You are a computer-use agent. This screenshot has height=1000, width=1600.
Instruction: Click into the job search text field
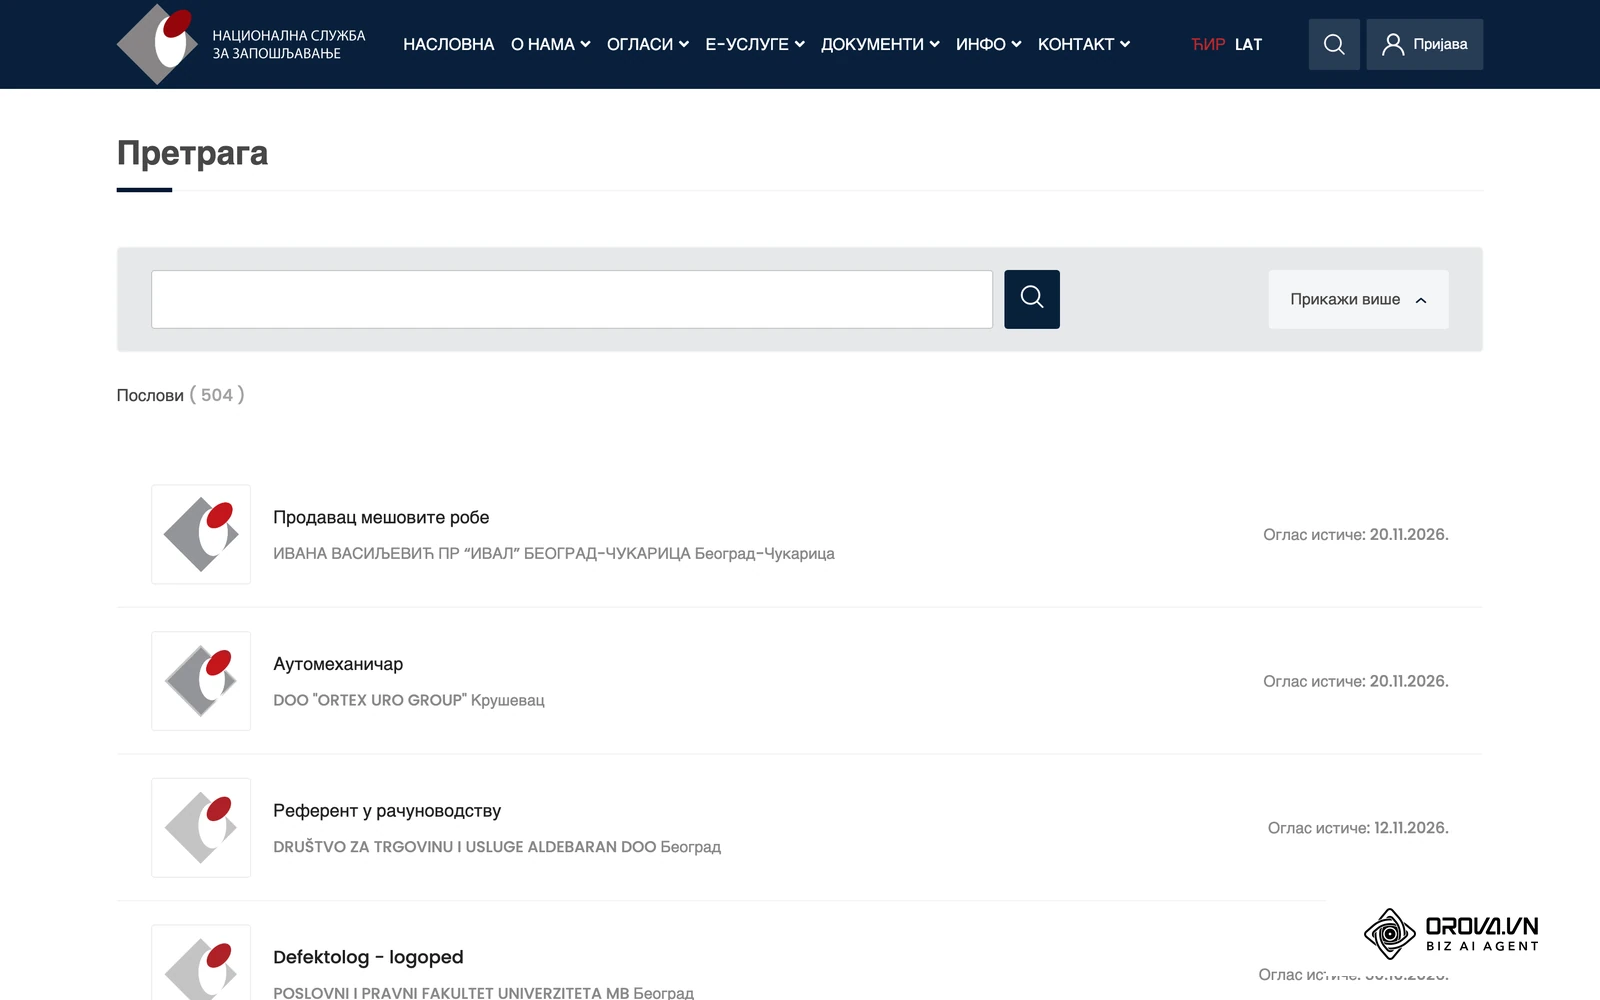click(572, 299)
